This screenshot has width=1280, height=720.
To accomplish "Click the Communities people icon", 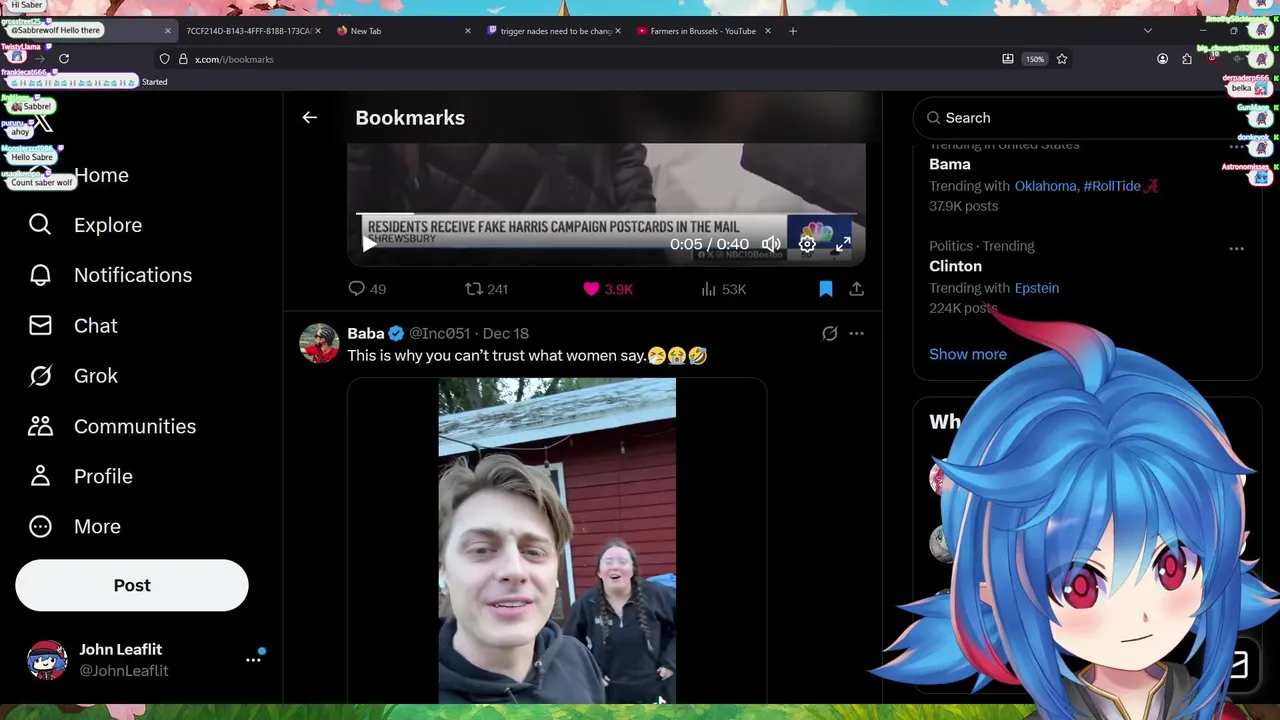I will pyautogui.click(x=40, y=426).
